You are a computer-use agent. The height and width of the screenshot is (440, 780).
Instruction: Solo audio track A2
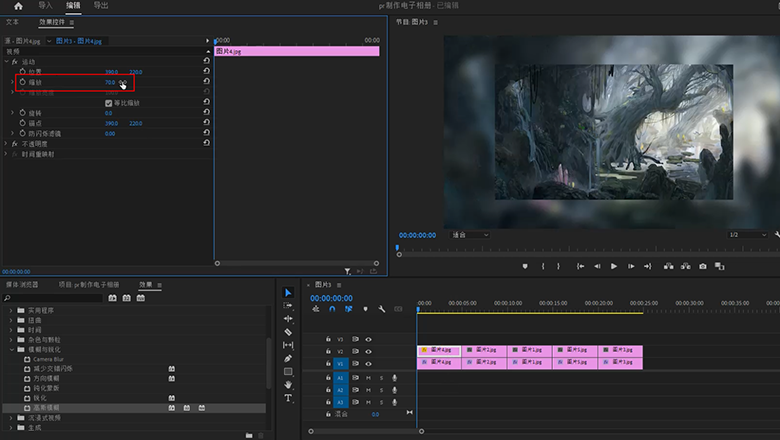(382, 390)
